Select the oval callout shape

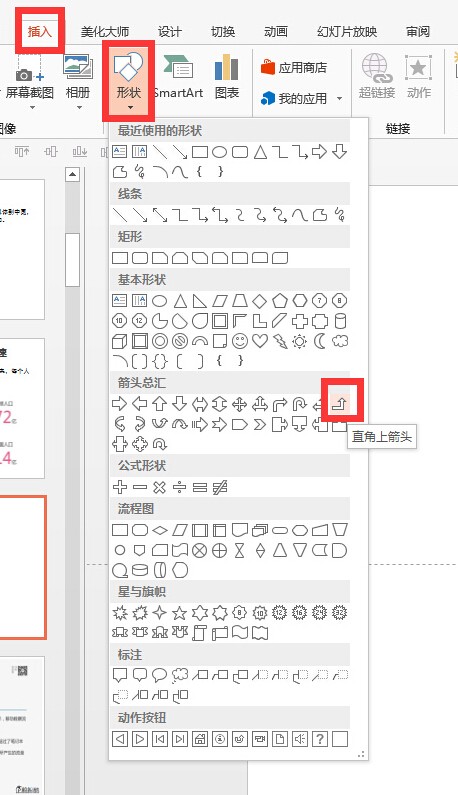pyautogui.click(x=160, y=675)
